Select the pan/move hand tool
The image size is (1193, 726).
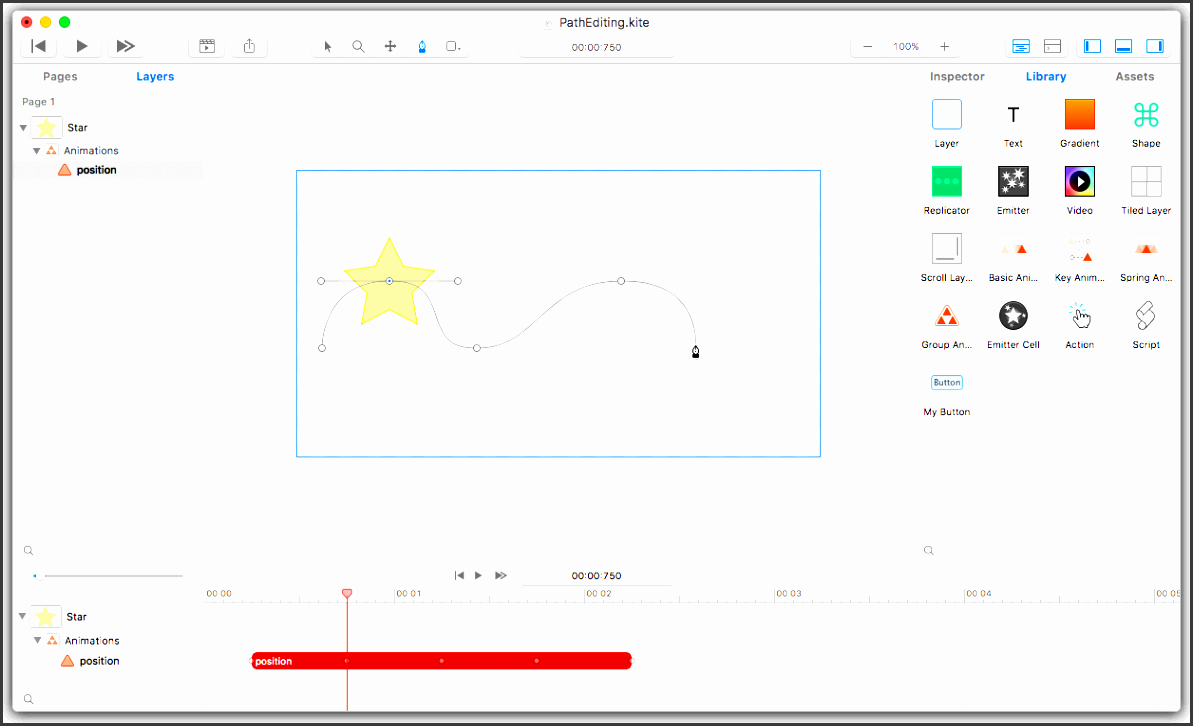[390, 46]
